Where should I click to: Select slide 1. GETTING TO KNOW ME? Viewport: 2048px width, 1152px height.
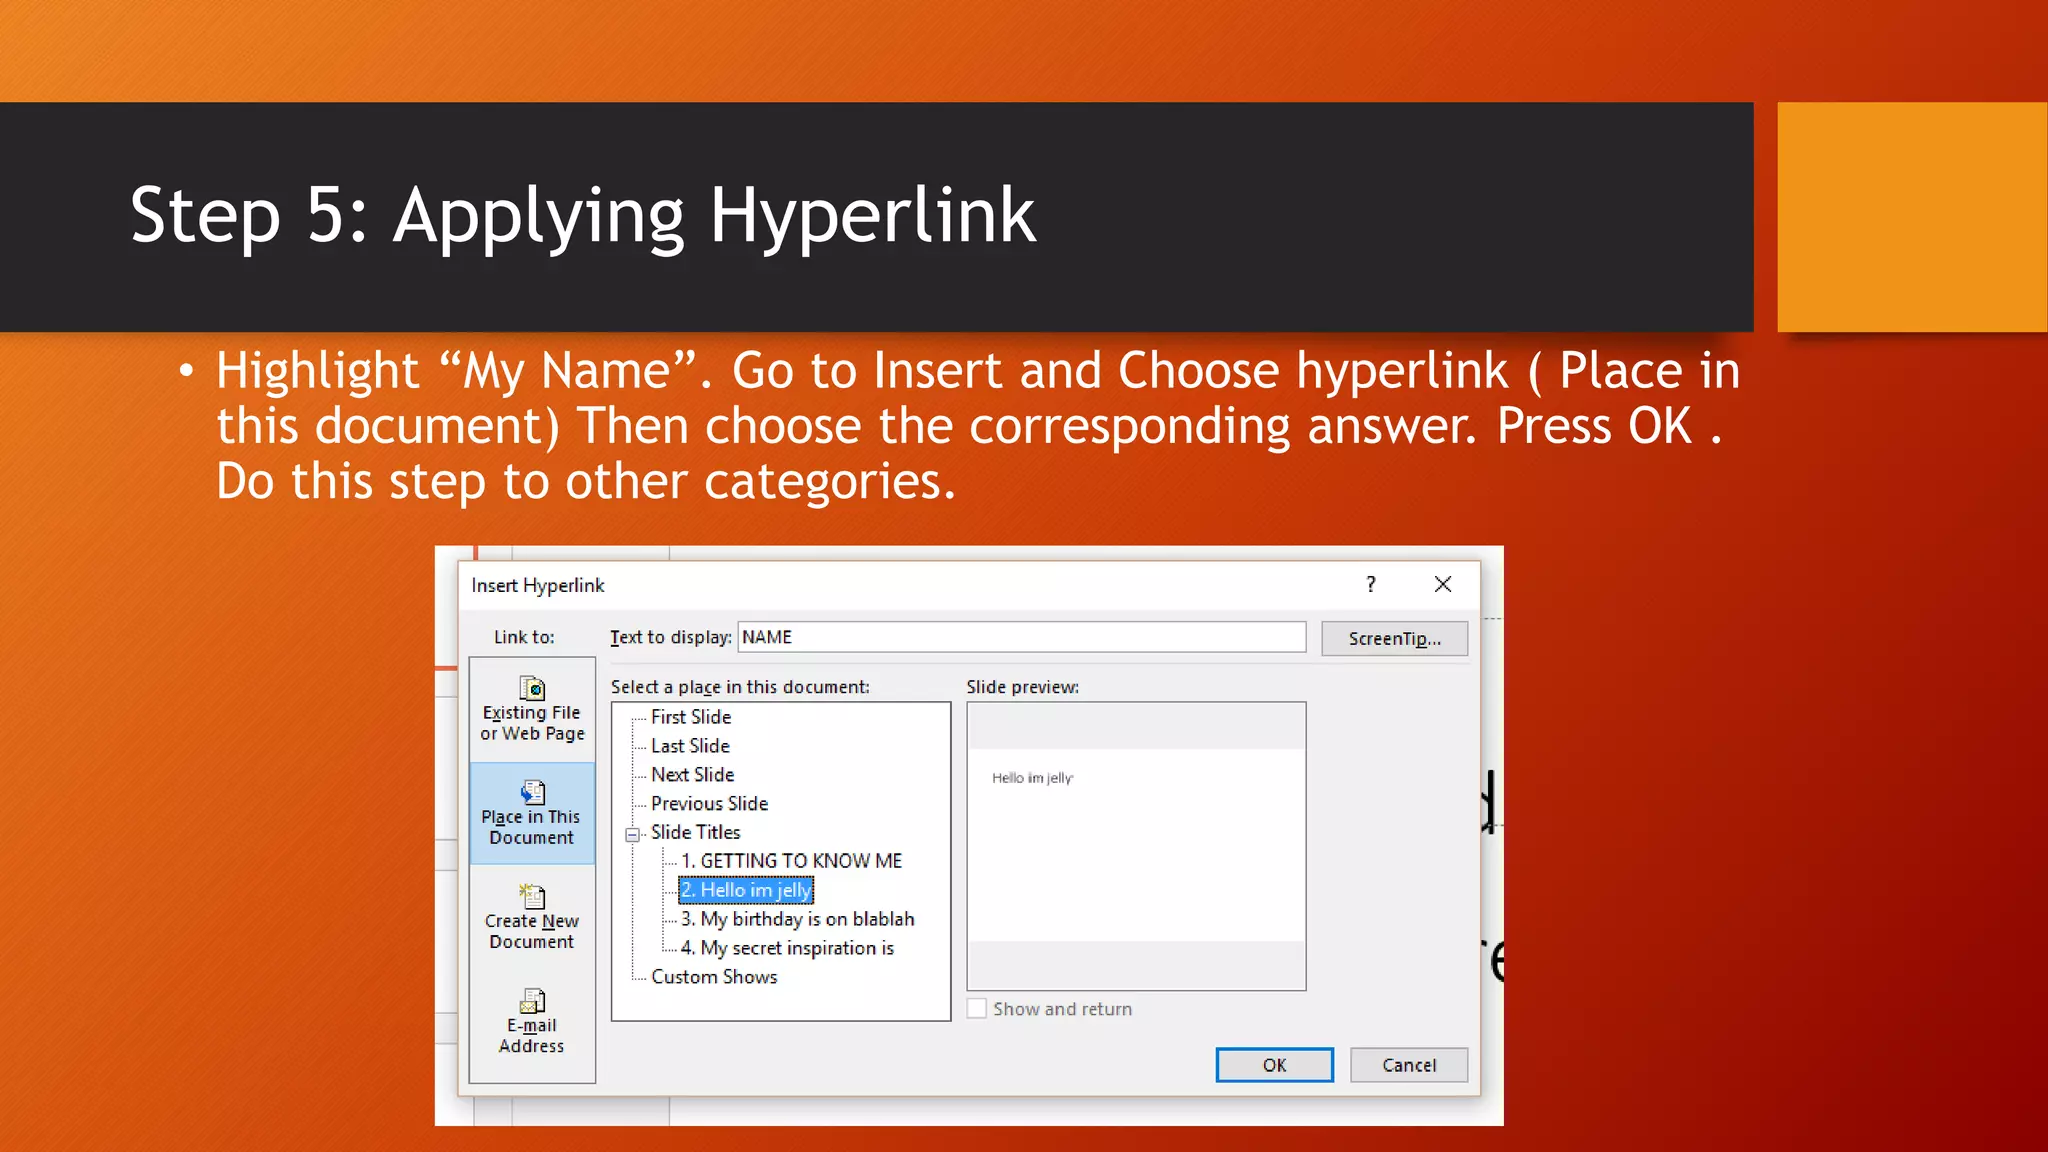(791, 861)
